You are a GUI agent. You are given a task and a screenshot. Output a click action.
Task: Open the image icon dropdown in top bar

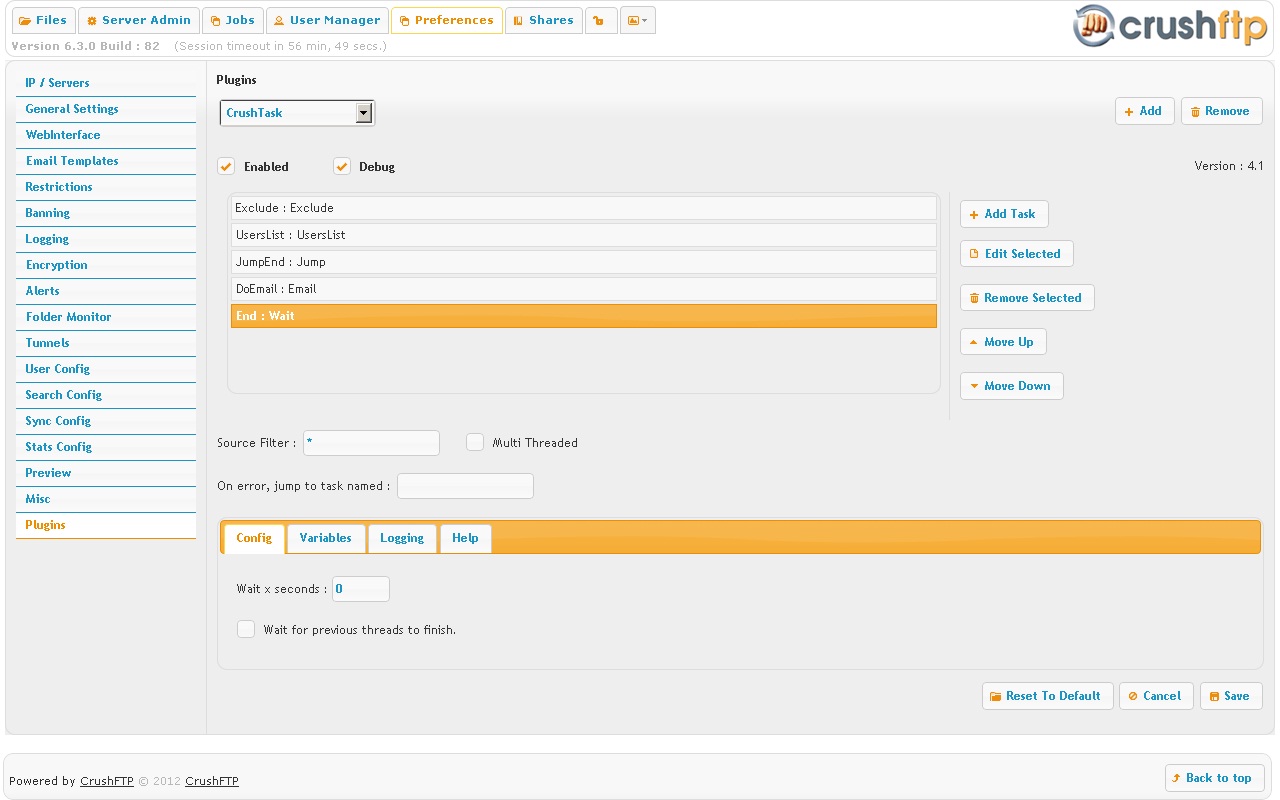pos(638,20)
